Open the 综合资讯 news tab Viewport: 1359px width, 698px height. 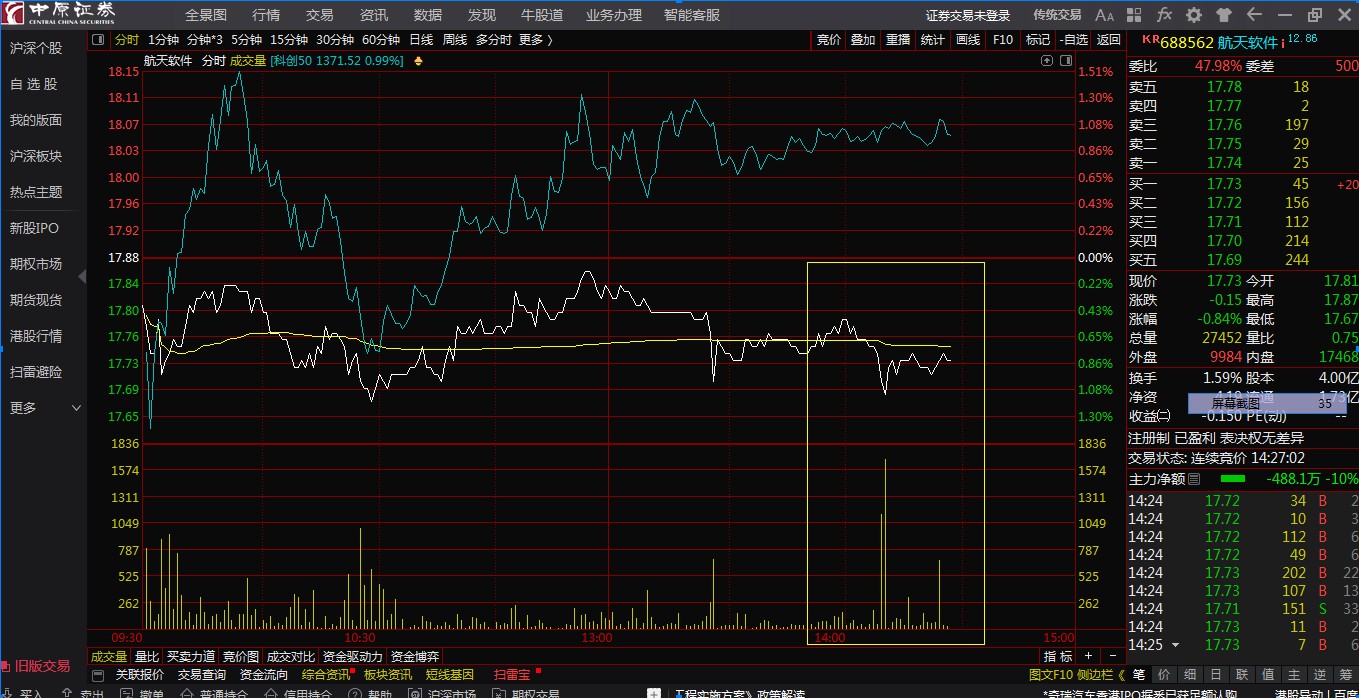328,675
